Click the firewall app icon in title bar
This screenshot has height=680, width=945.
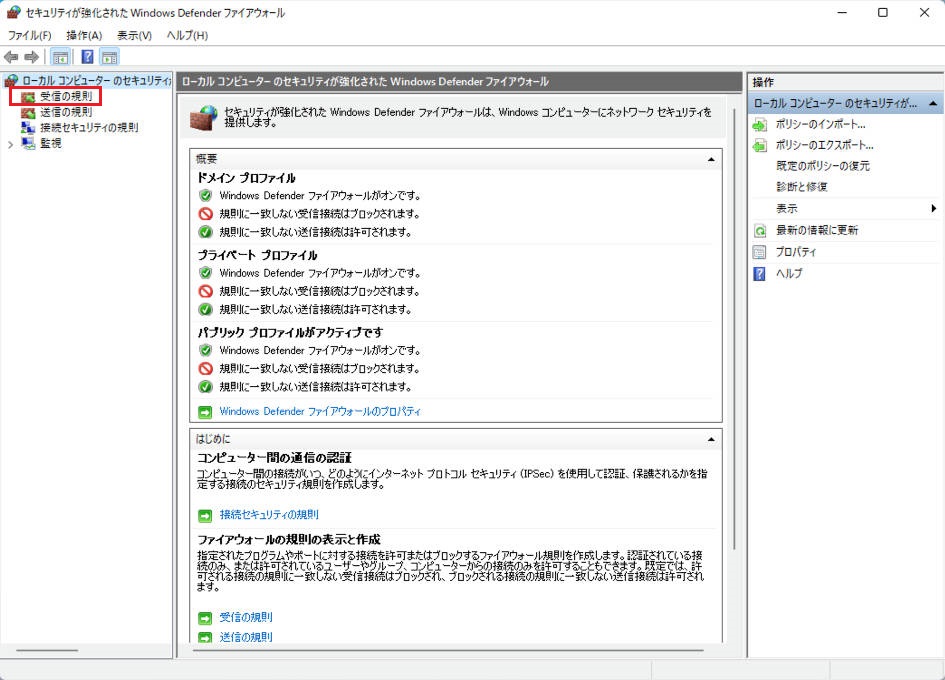click(x=13, y=13)
